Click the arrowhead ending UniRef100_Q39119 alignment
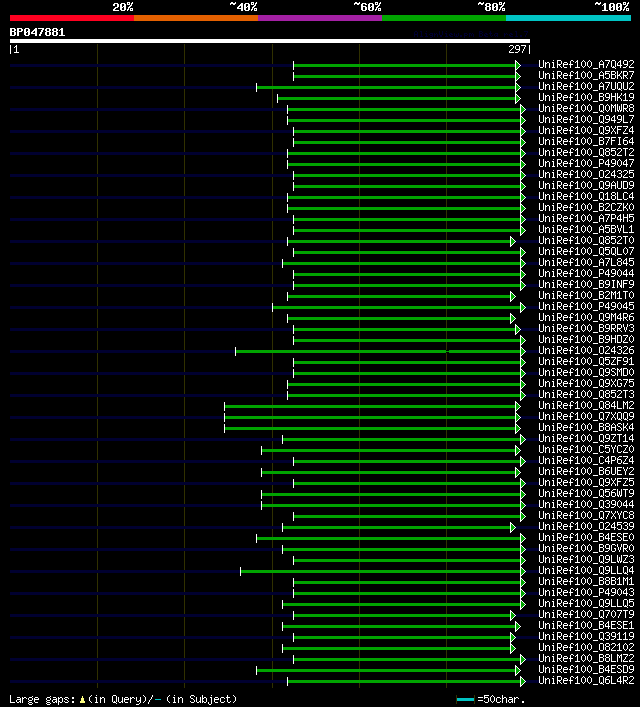The height and width of the screenshot is (707, 640). (513, 638)
